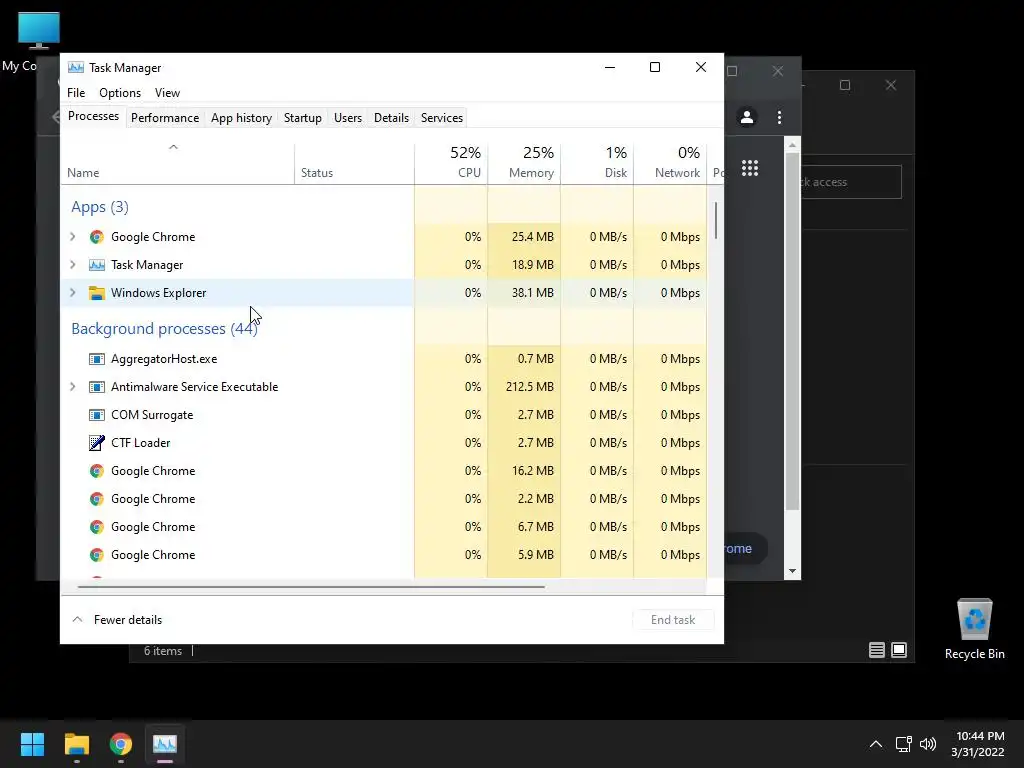Open the Chrome three-dot menu
The width and height of the screenshot is (1024, 768).
[x=779, y=117]
